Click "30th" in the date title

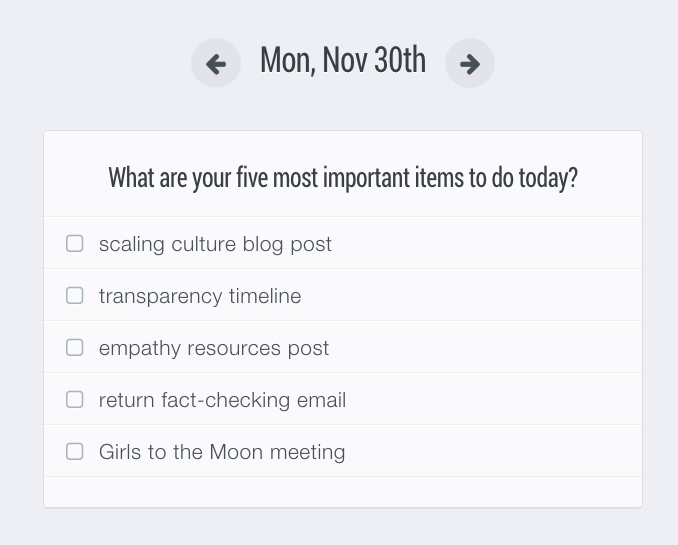click(399, 61)
